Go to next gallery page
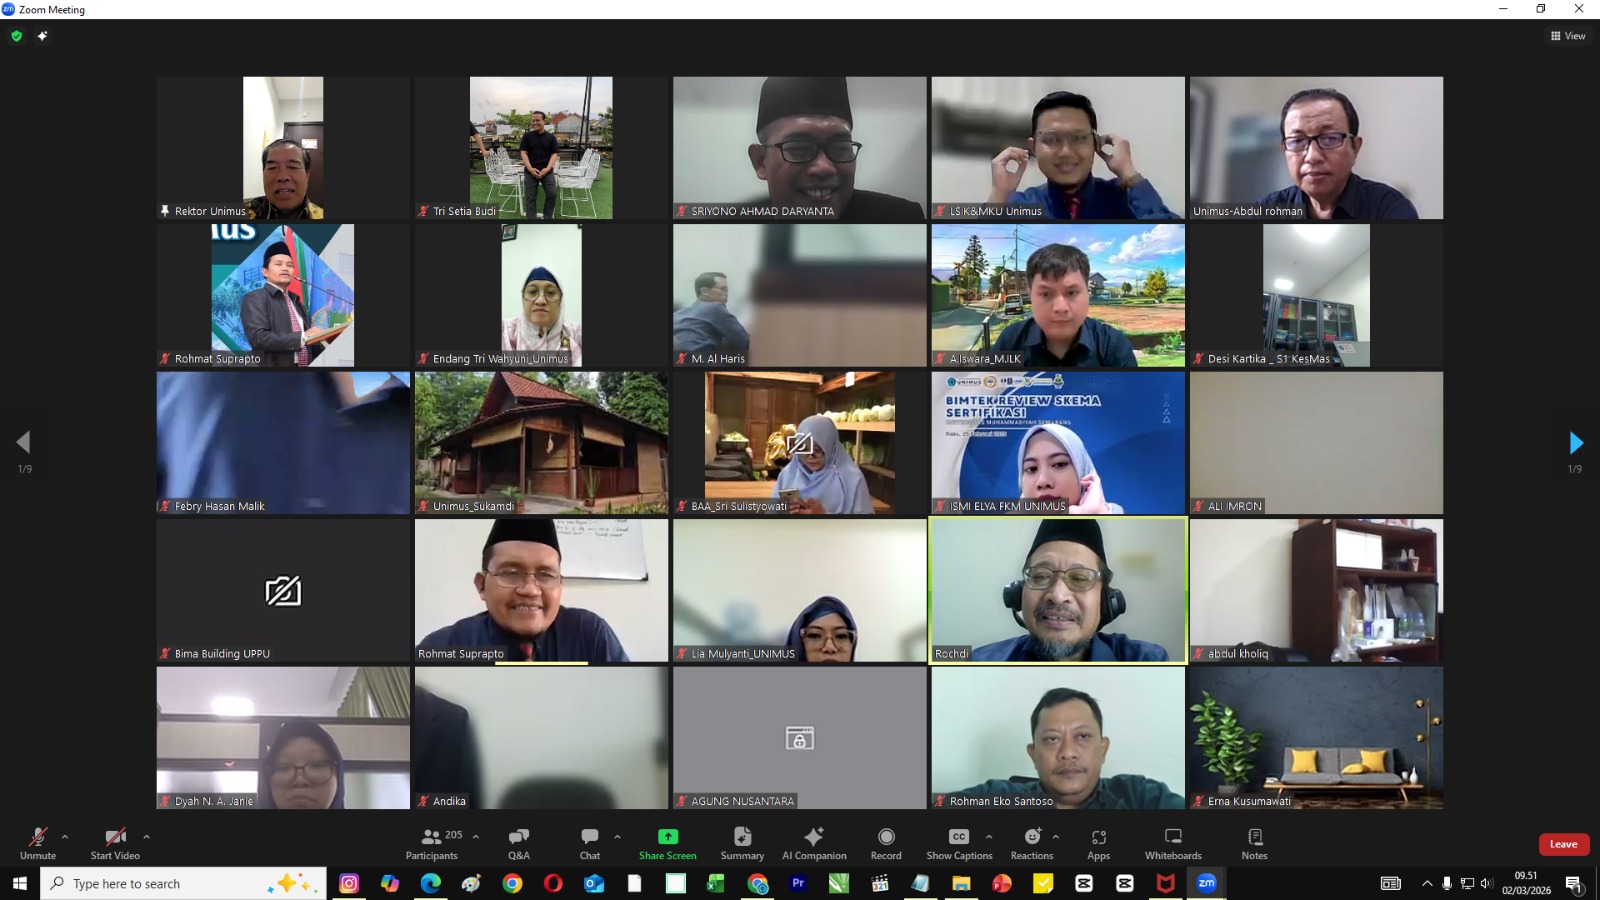Screen dimensions: 1600x900 tap(1577, 443)
